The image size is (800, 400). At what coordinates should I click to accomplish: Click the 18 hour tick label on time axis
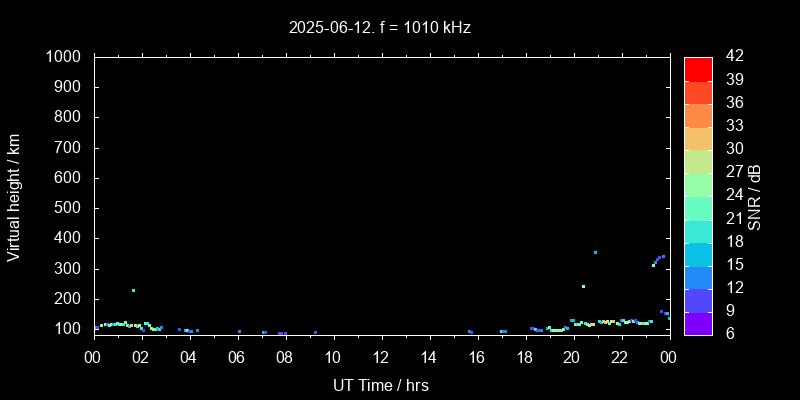524,358
